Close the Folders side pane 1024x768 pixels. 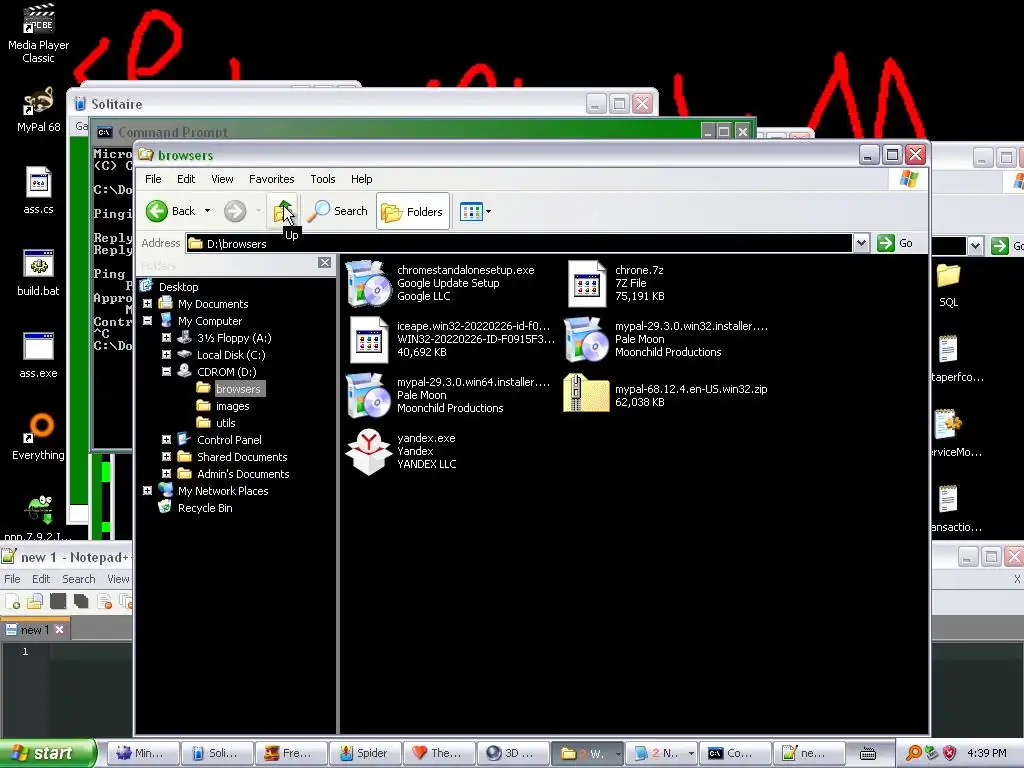pos(325,263)
